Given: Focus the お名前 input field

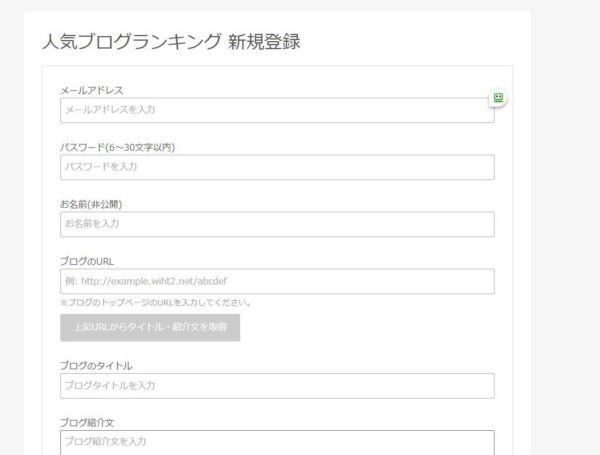Looking at the screenshot, I should 277,224.
